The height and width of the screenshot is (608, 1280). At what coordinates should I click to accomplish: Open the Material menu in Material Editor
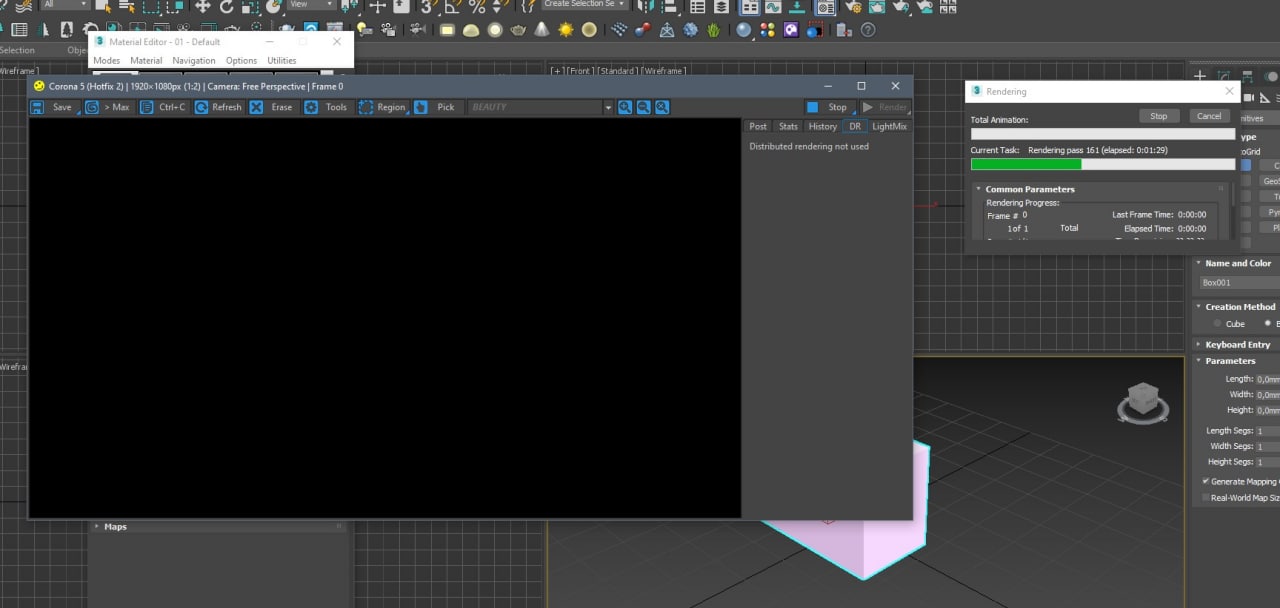[x=146, y=60]
